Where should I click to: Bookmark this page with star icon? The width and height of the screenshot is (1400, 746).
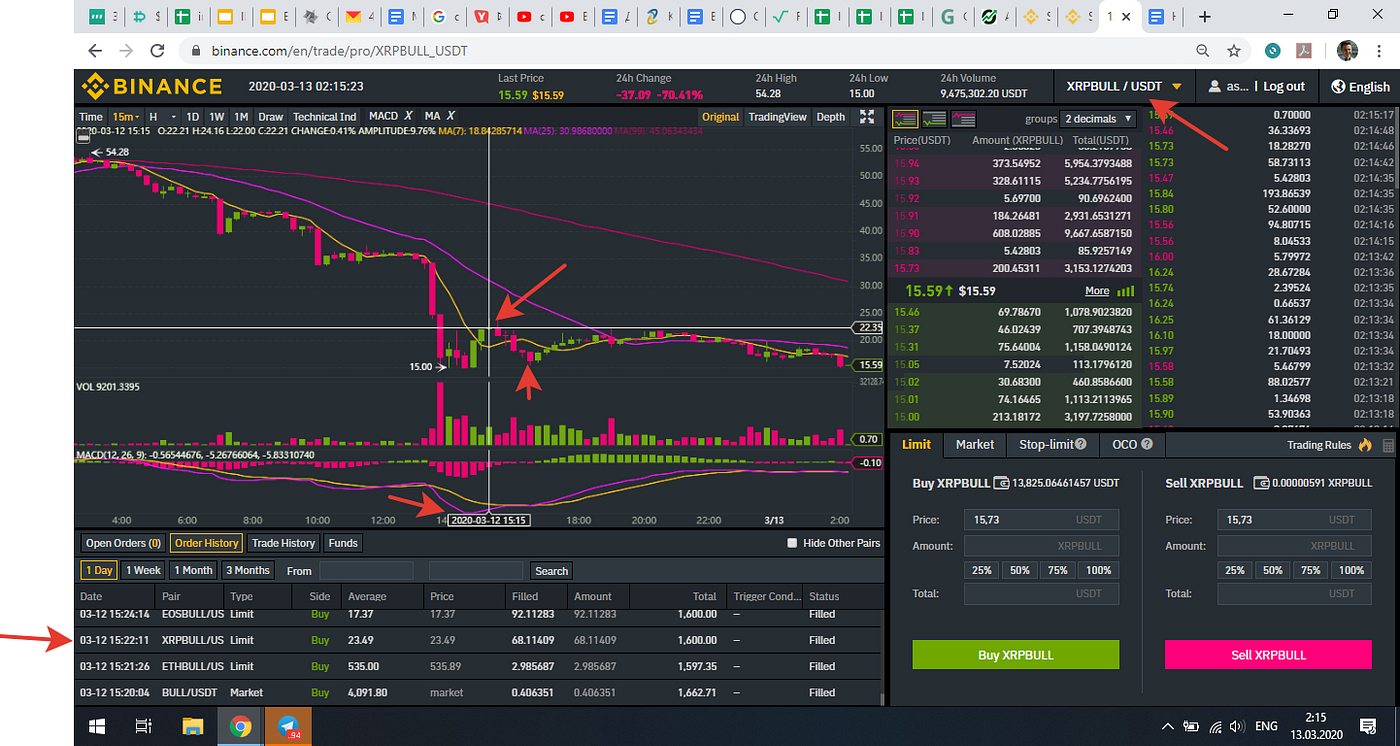point(1234,50)
